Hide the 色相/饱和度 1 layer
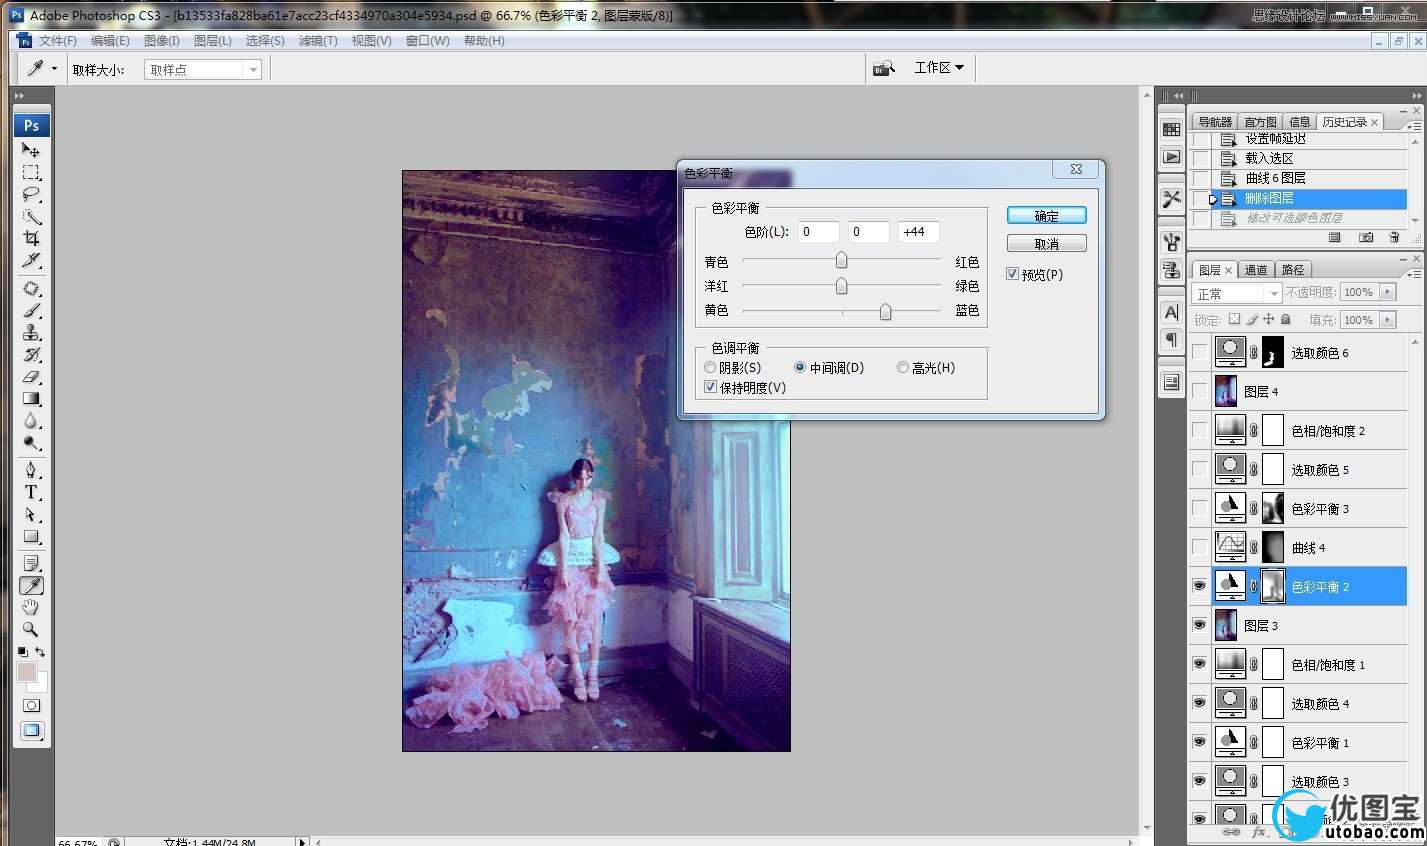The image size is (1427, 846). 1199,664
